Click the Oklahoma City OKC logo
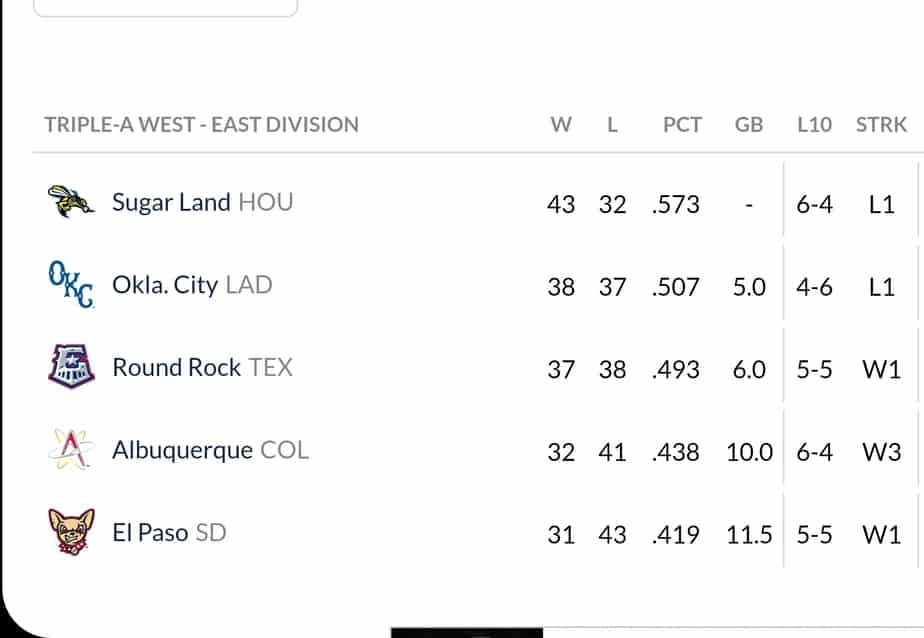This screenshot has height=638, width=924. coord(71,285)
